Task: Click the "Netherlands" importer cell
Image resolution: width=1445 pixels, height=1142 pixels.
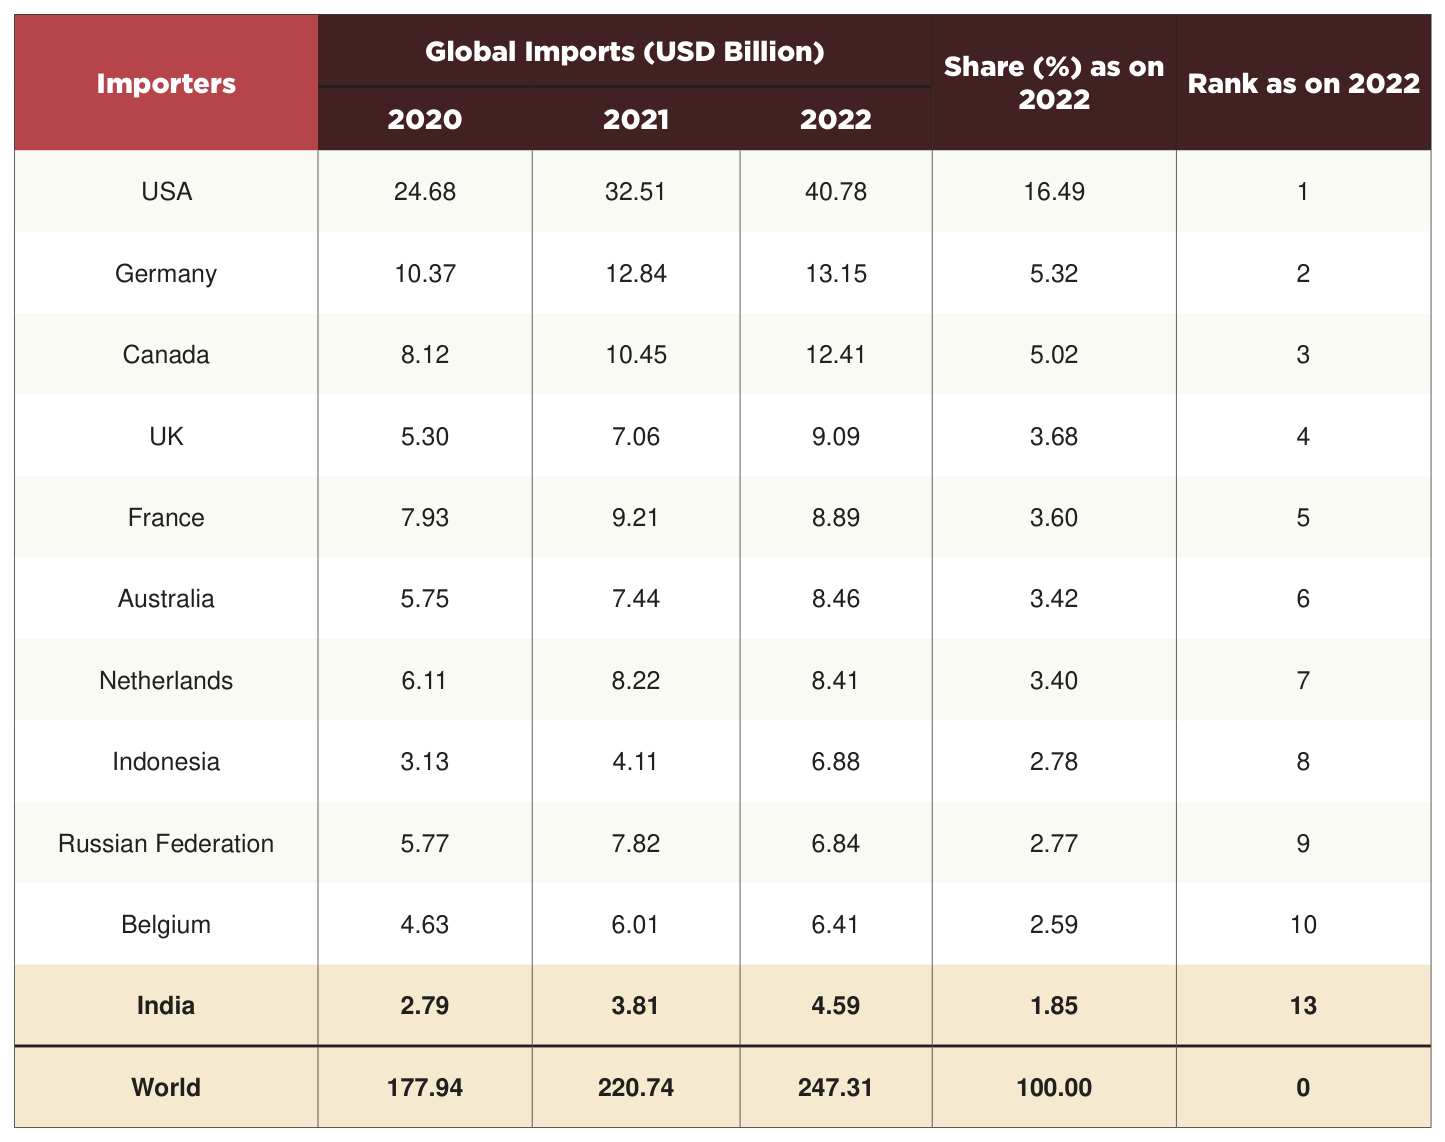Action: point(166,680)
